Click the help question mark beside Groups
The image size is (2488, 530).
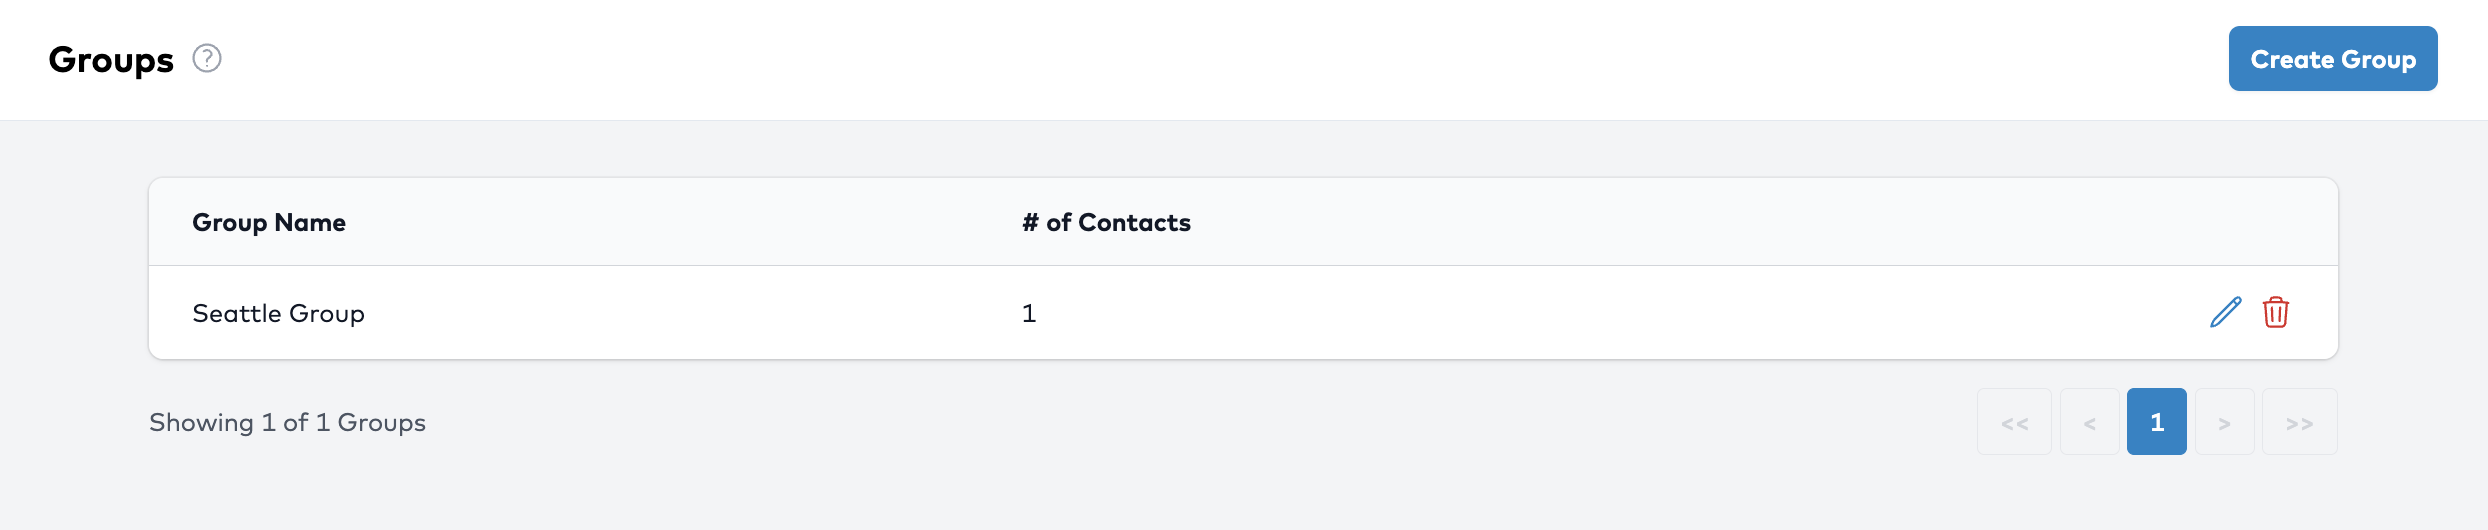[207, 59]
